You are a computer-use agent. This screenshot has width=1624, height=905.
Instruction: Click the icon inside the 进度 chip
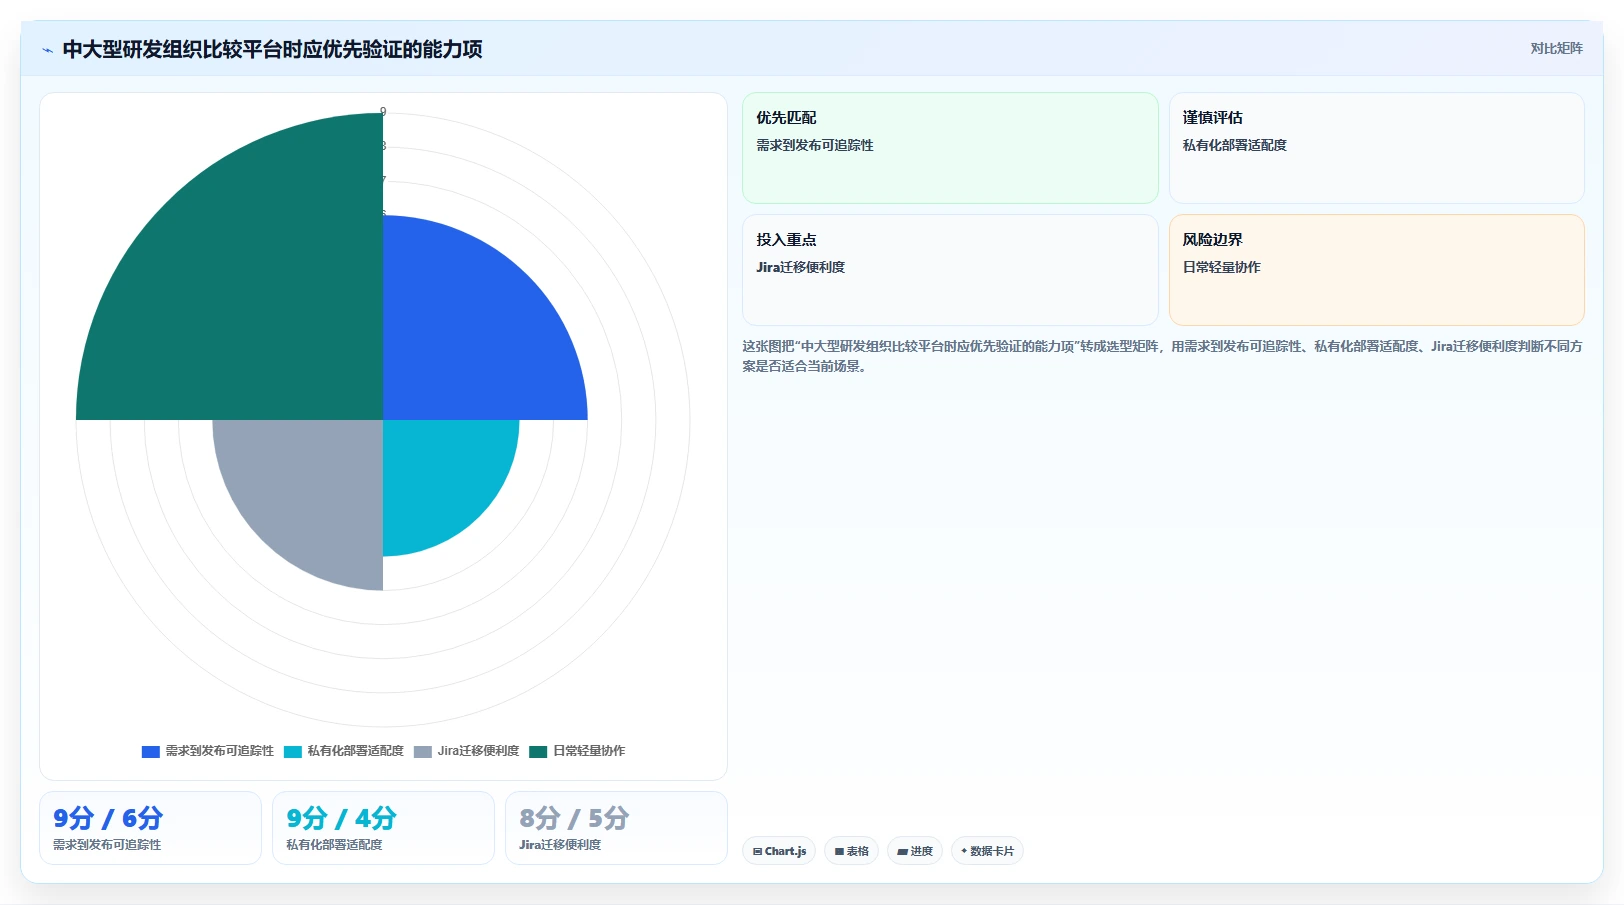pos(902,852)
